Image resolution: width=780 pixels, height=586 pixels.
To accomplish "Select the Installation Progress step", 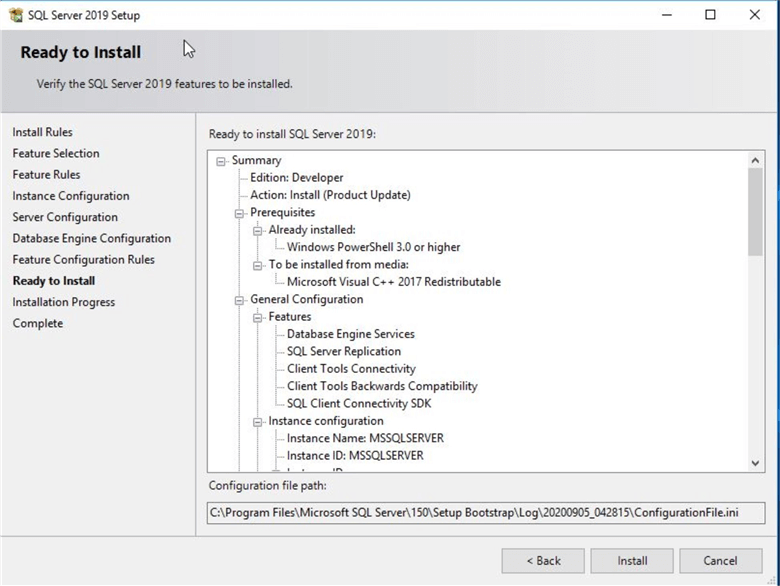I will [64, 302].
